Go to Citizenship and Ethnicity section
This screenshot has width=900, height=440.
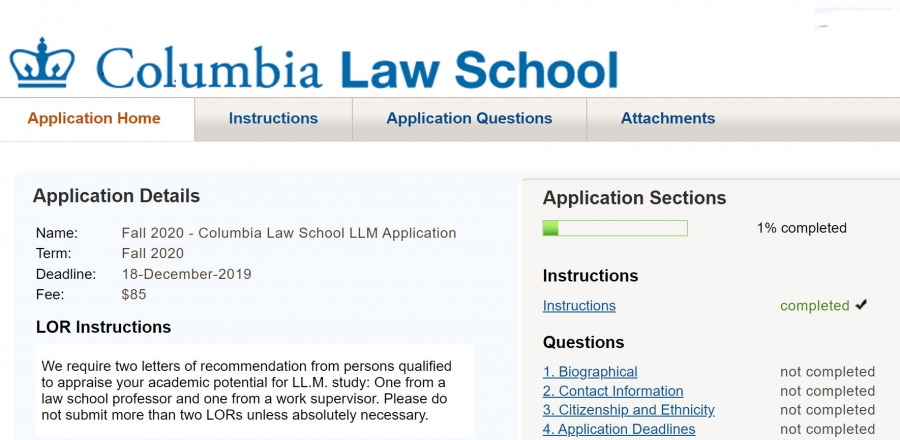point(629,410)
